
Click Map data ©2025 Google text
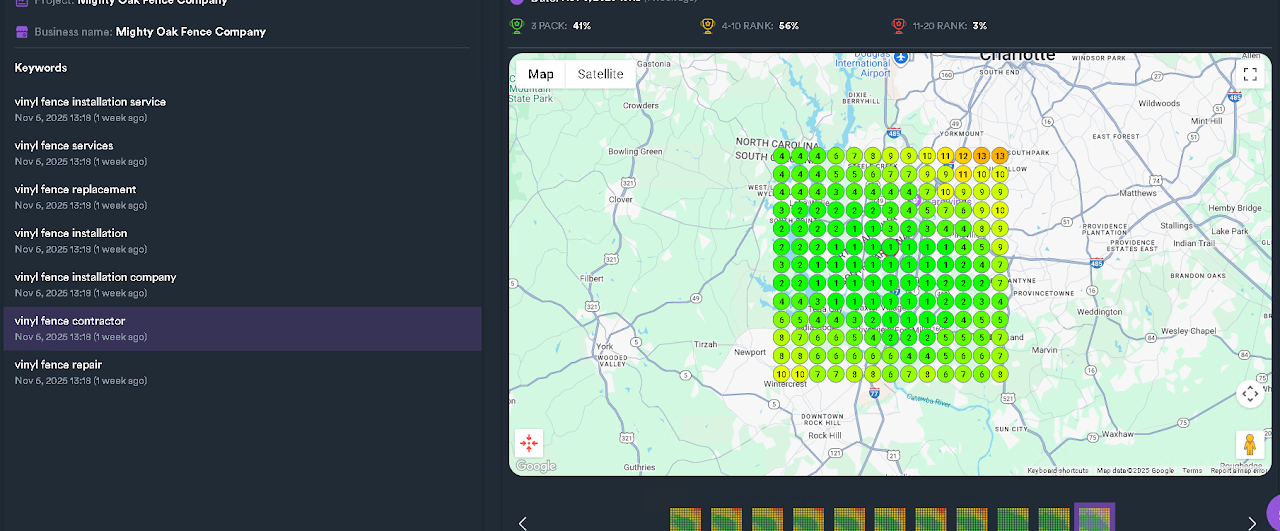1135,470
